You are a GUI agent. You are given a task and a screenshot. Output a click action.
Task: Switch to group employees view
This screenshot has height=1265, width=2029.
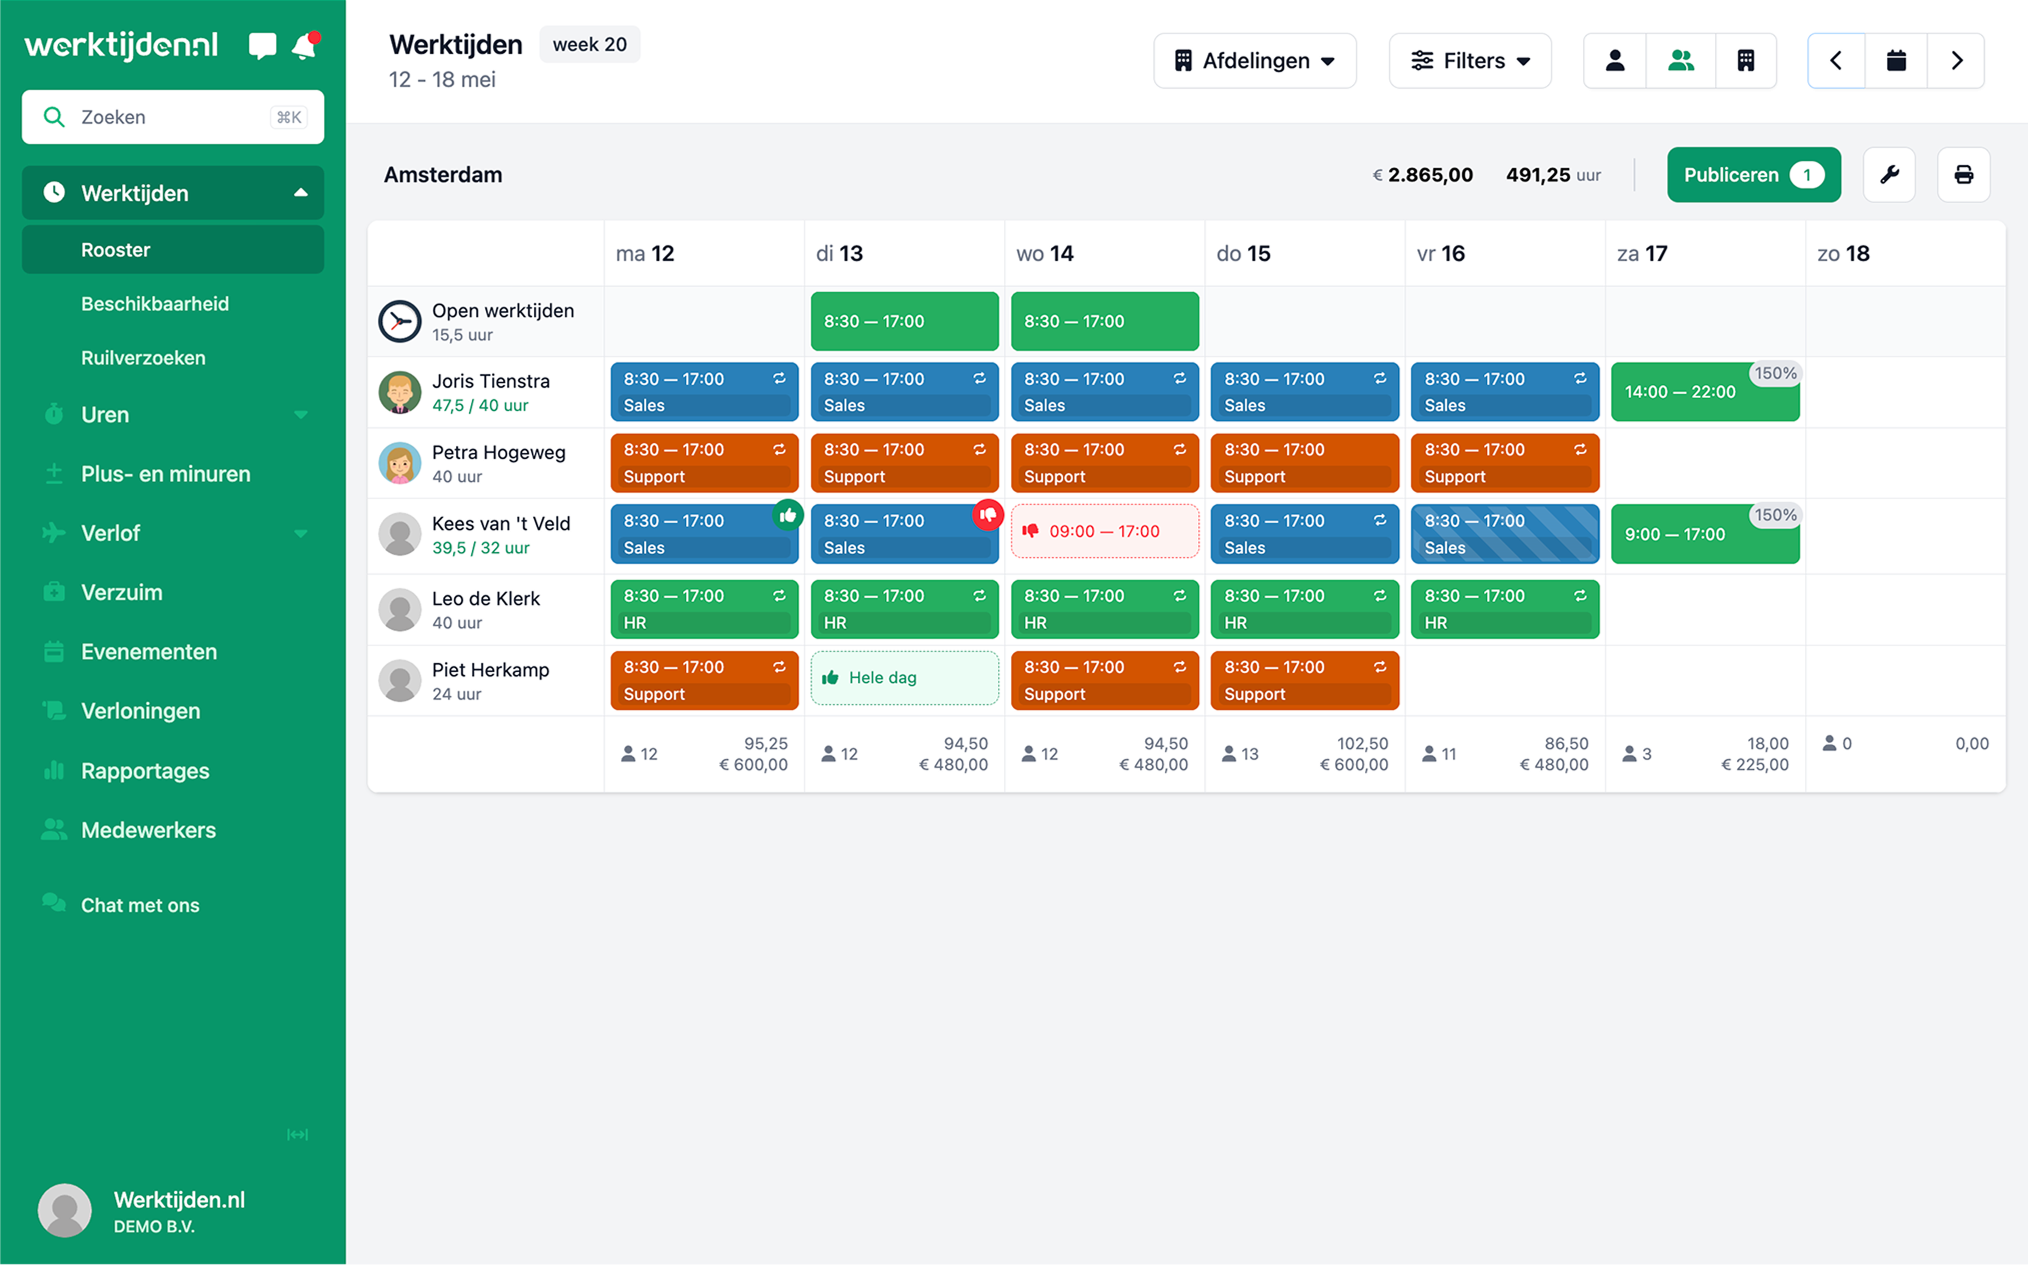click(1680, 61)
